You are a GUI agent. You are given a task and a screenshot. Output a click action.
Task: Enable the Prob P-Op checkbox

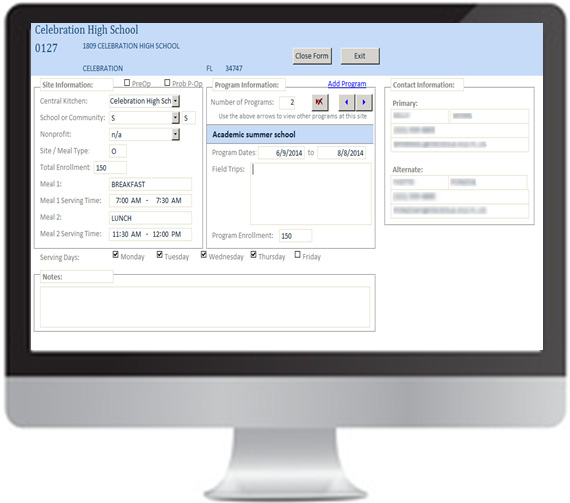(x=167, y=83)
